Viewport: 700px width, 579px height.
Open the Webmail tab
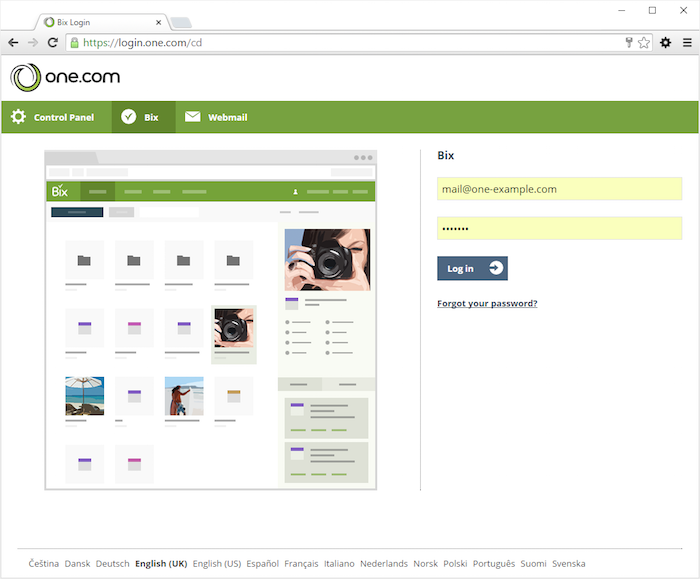pyautogui.click(x=217, y=117)
